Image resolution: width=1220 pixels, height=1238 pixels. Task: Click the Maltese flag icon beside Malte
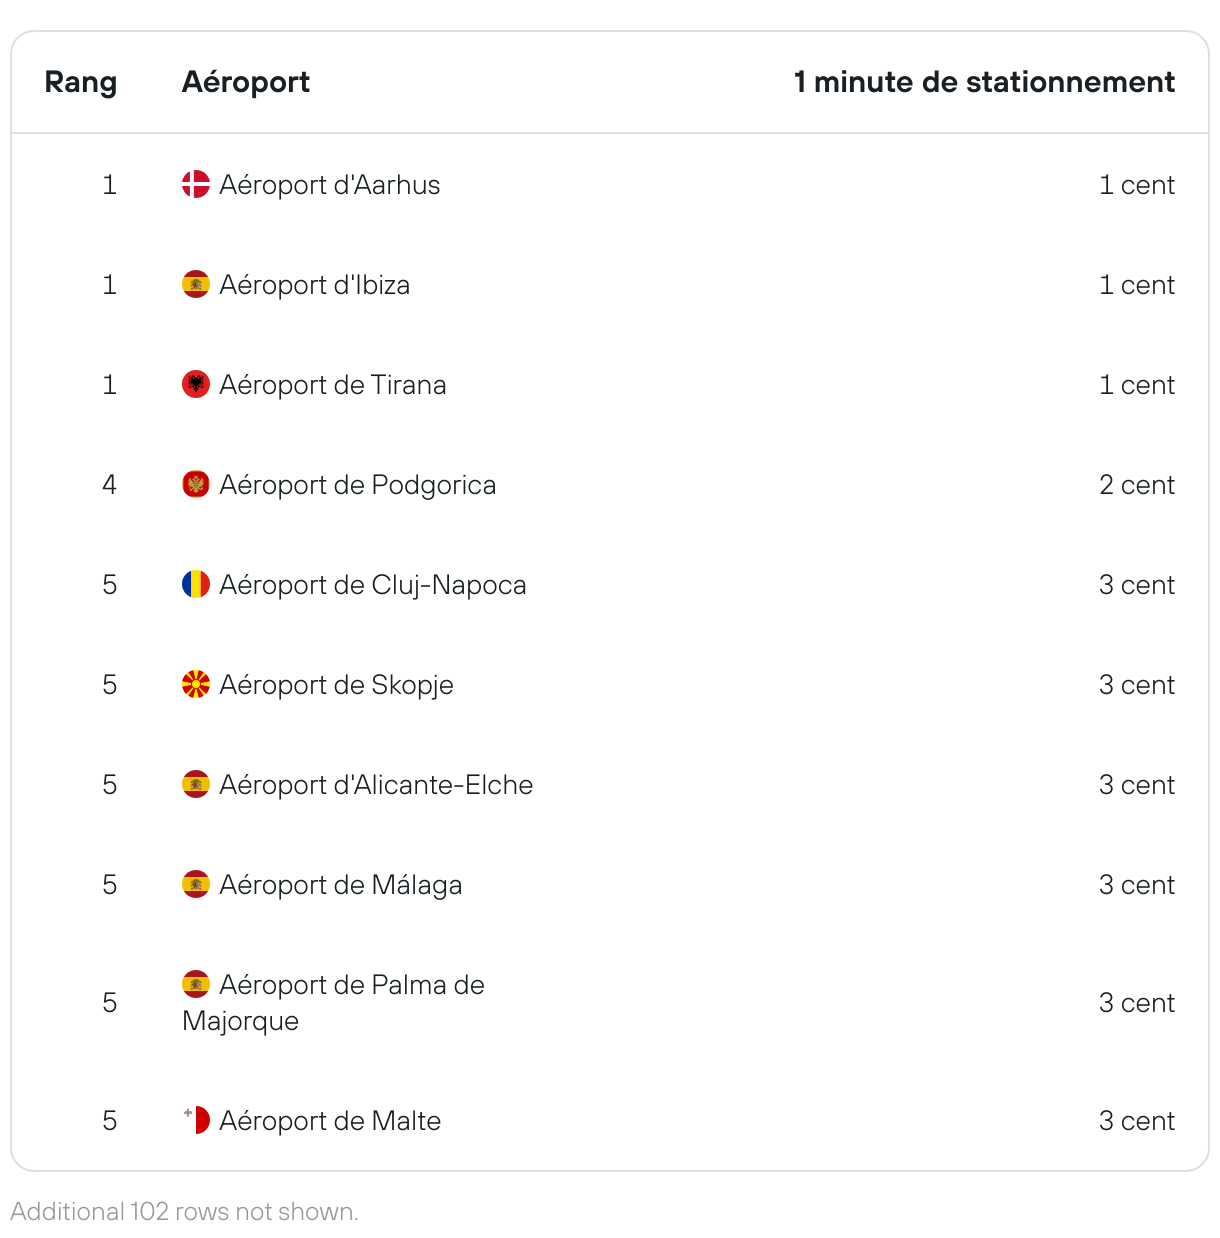pyautogui.click(x=196, y=1120)
